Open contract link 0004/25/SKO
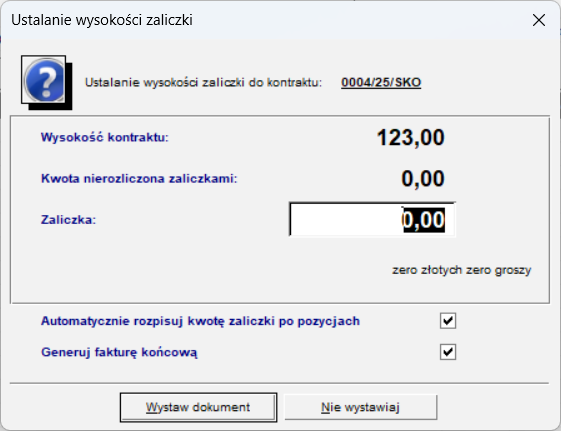 (381, 83)
